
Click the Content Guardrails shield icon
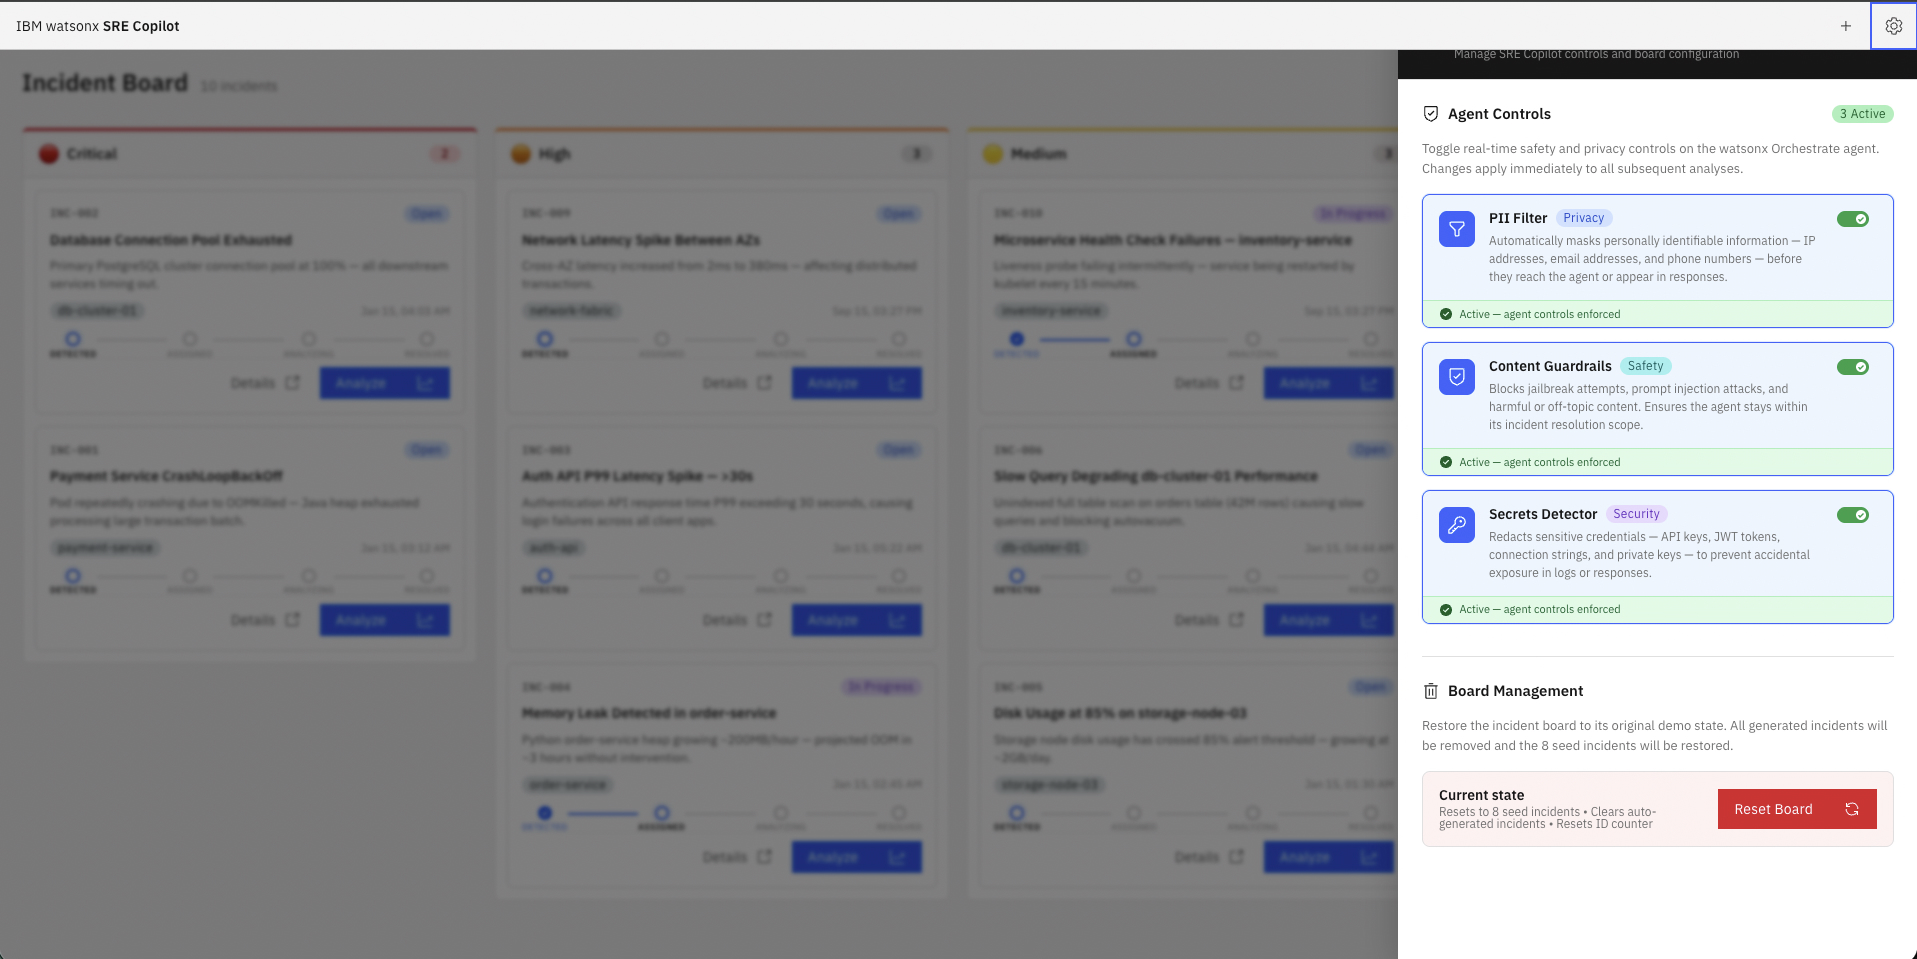click(1457, 377)
